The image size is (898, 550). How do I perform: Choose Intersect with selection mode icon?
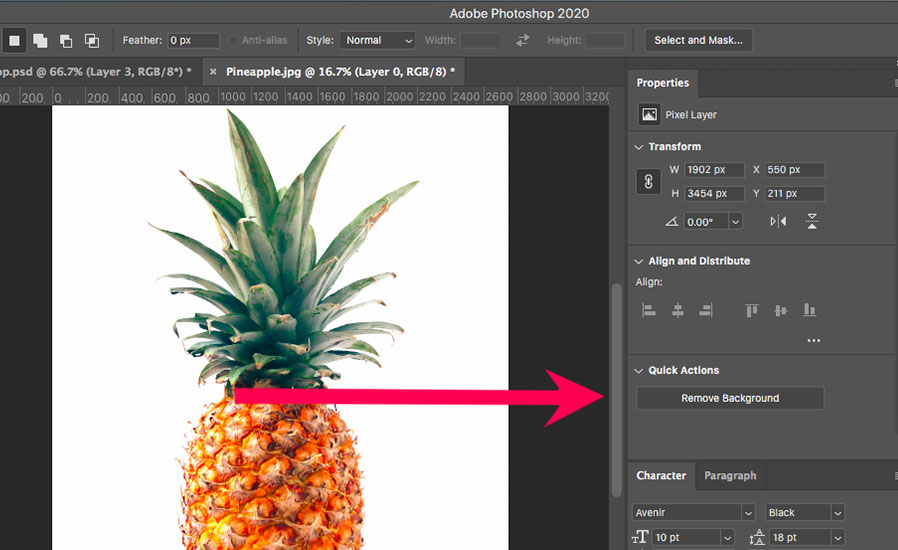pyautogui.click(x=92, y=41)
